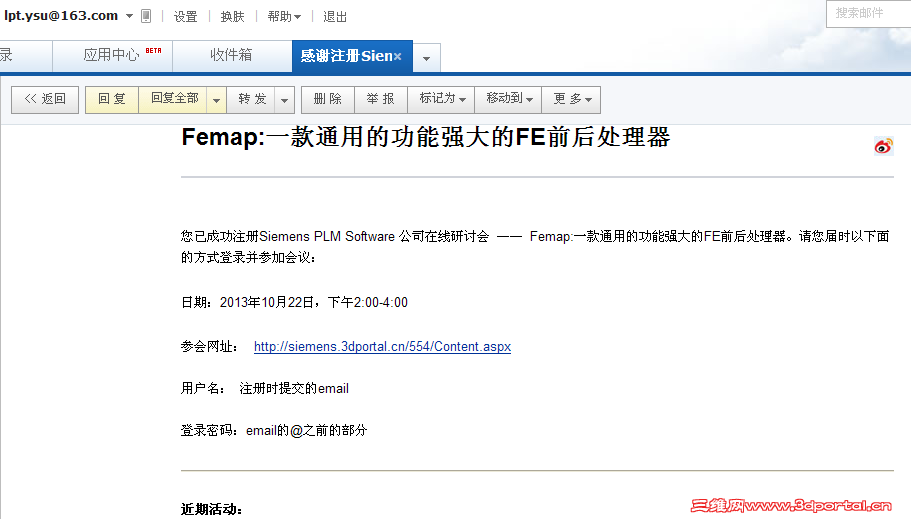Expand forward options arrow
This screenshot has height=519, width=911.
tap(285, 100)
